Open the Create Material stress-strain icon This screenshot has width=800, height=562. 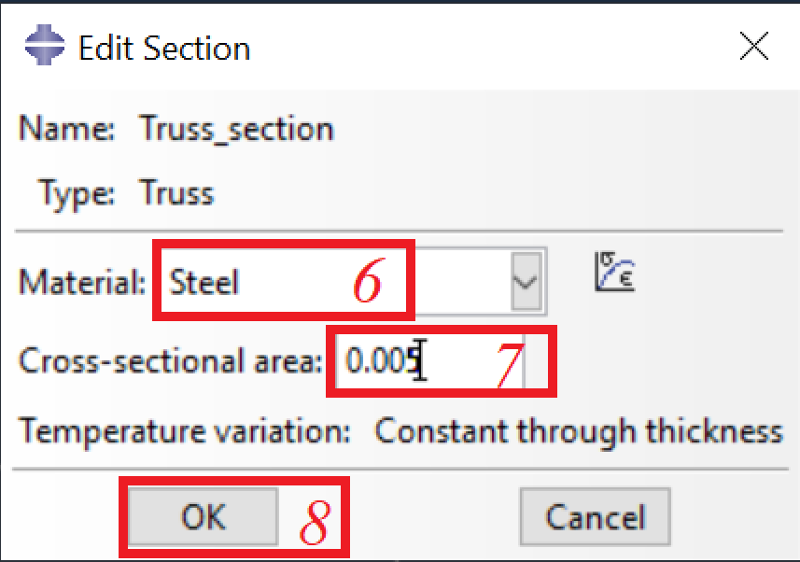click(x=615, y=272)
